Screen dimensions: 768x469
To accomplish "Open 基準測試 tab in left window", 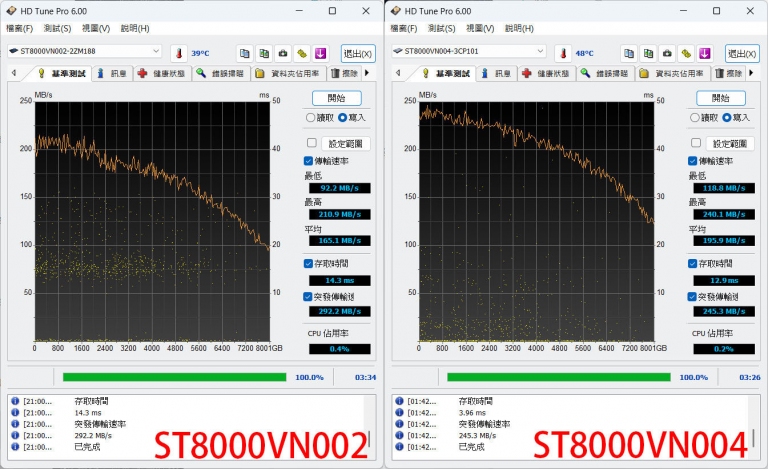I will (62, 73).
